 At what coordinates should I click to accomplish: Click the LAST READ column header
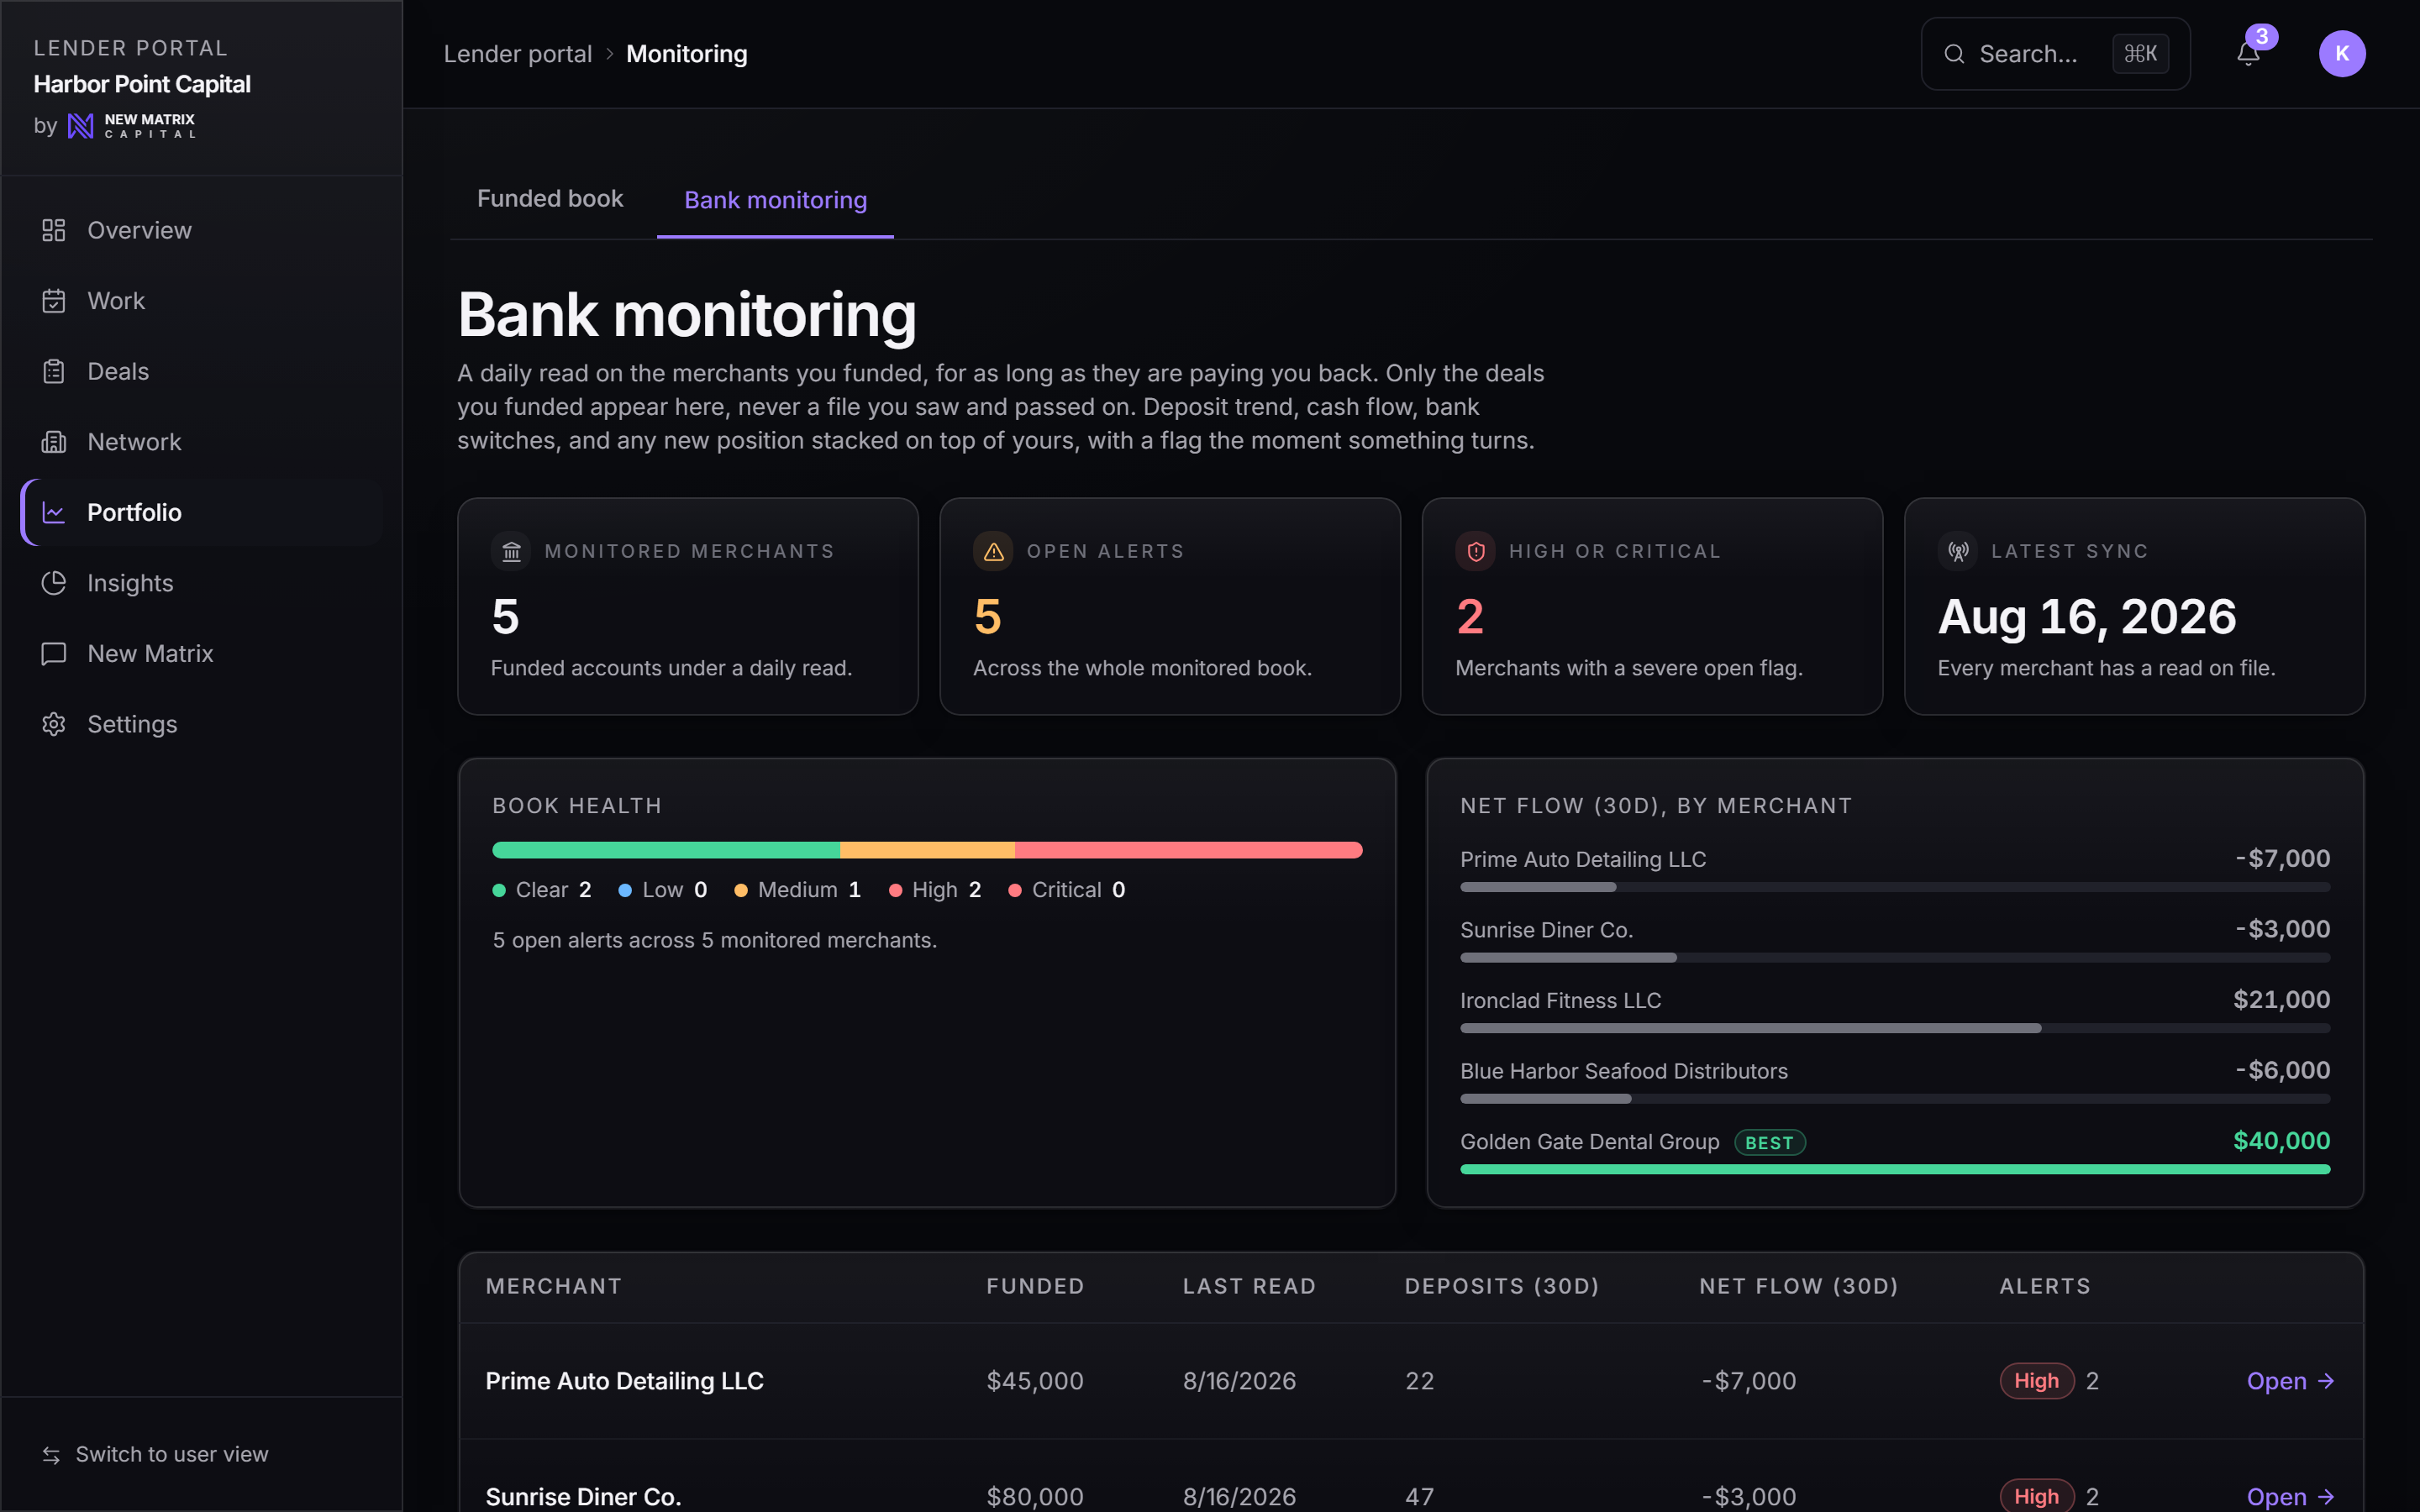coord(1249,1287)
